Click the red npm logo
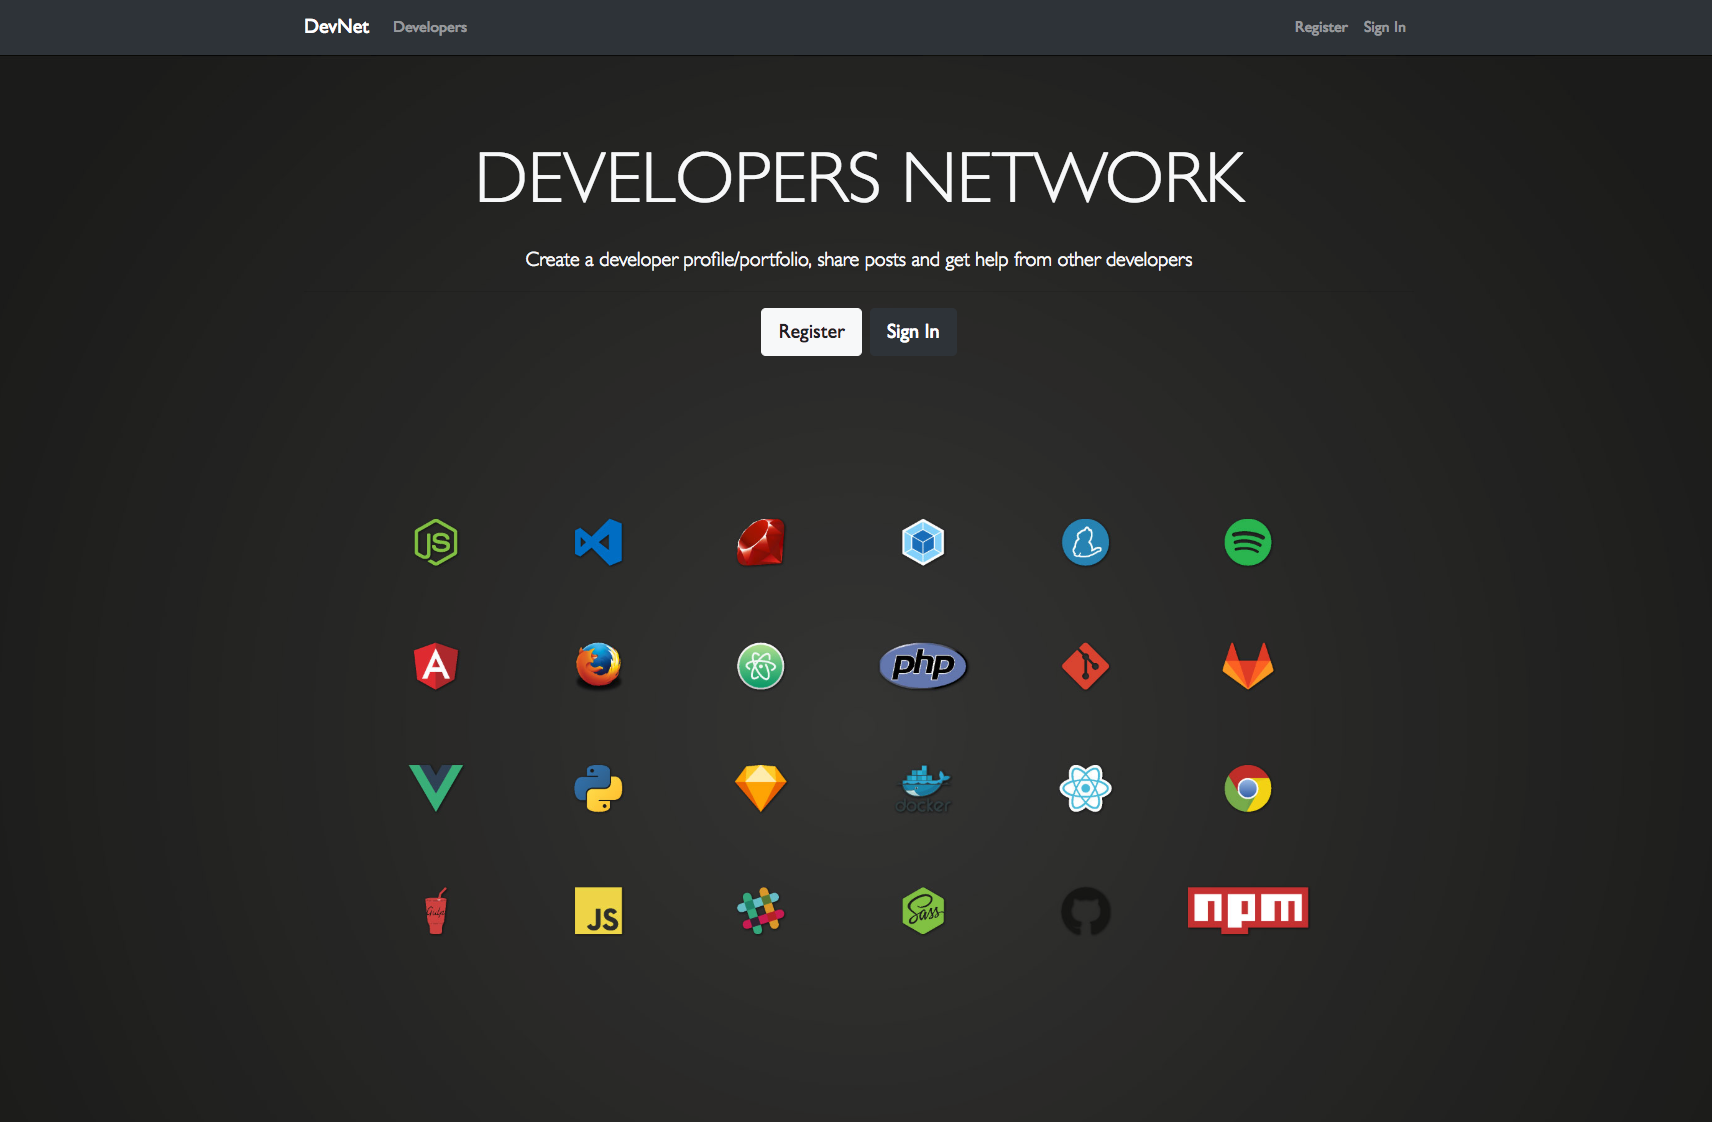1712x1122 pixels. click(1248, 910)
